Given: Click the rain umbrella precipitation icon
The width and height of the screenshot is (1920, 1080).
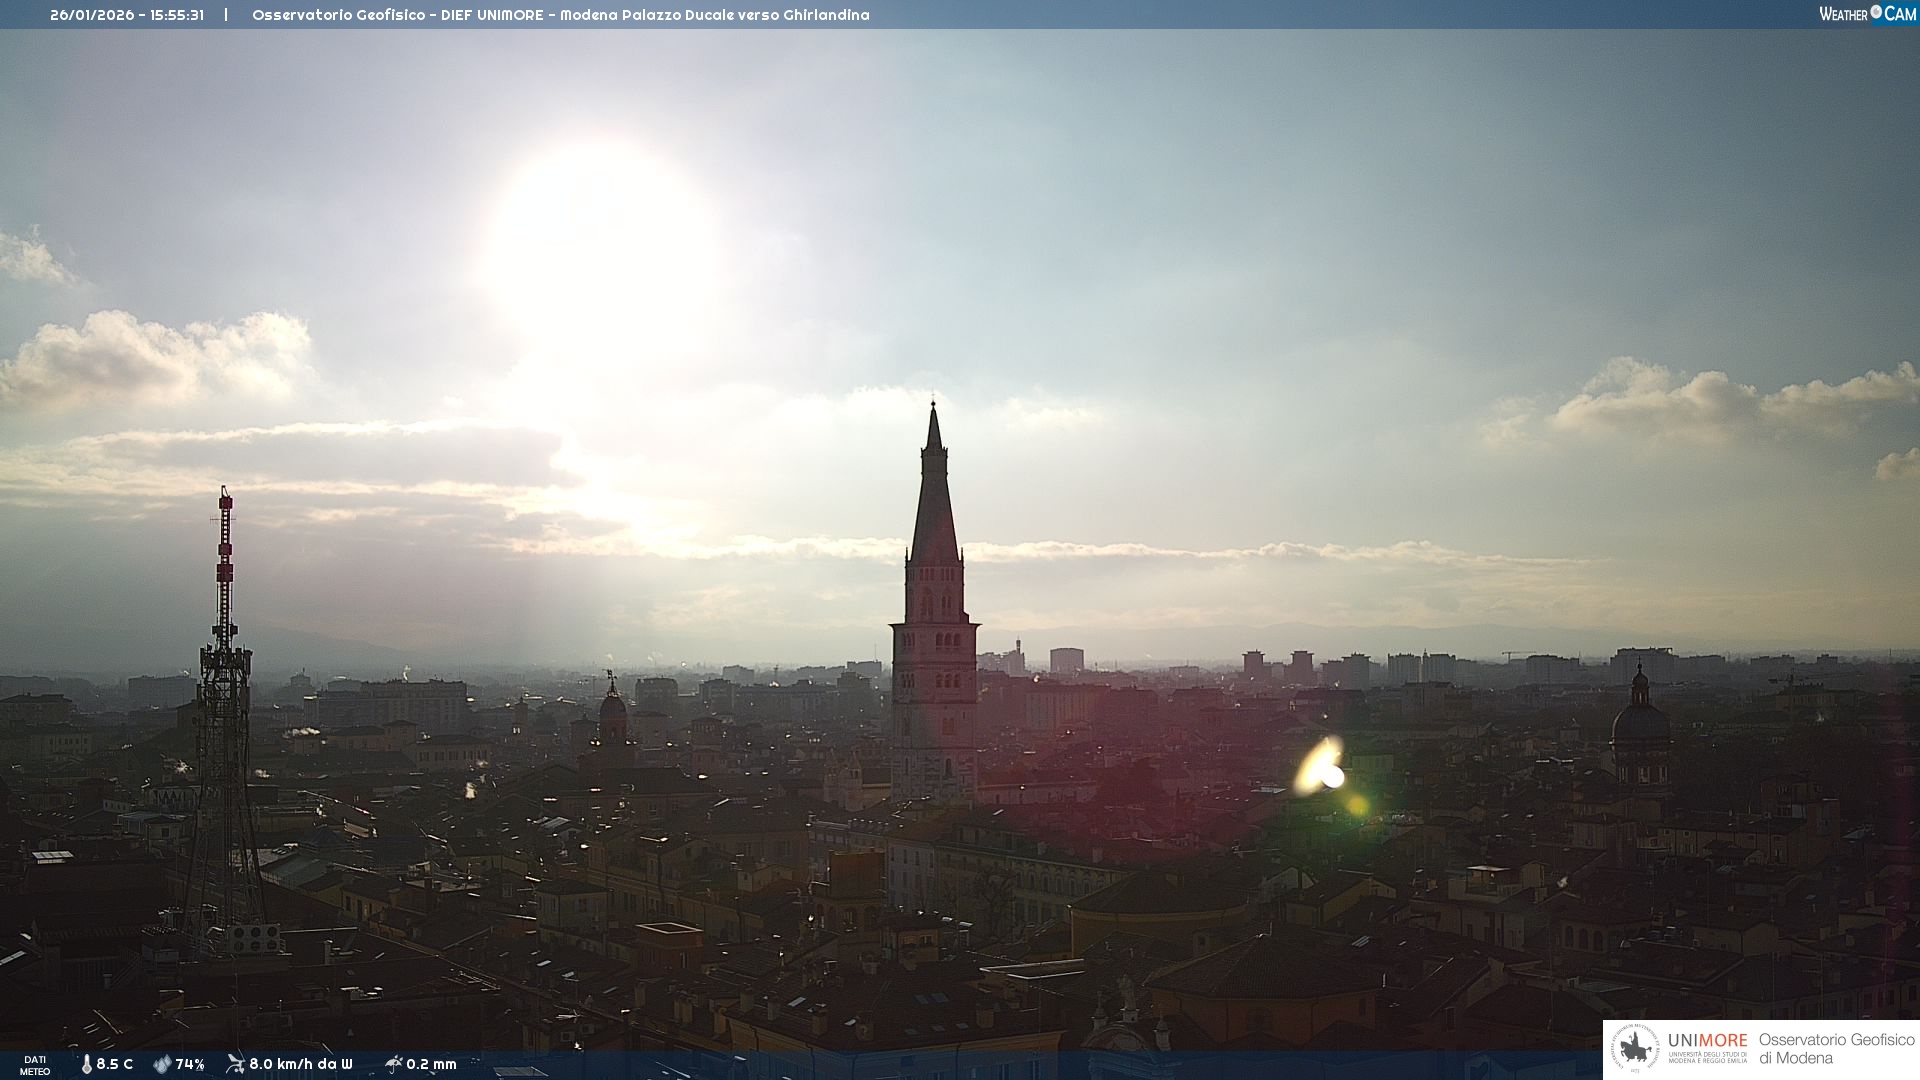Looking at the screenshot, I should pos(393,1063).
